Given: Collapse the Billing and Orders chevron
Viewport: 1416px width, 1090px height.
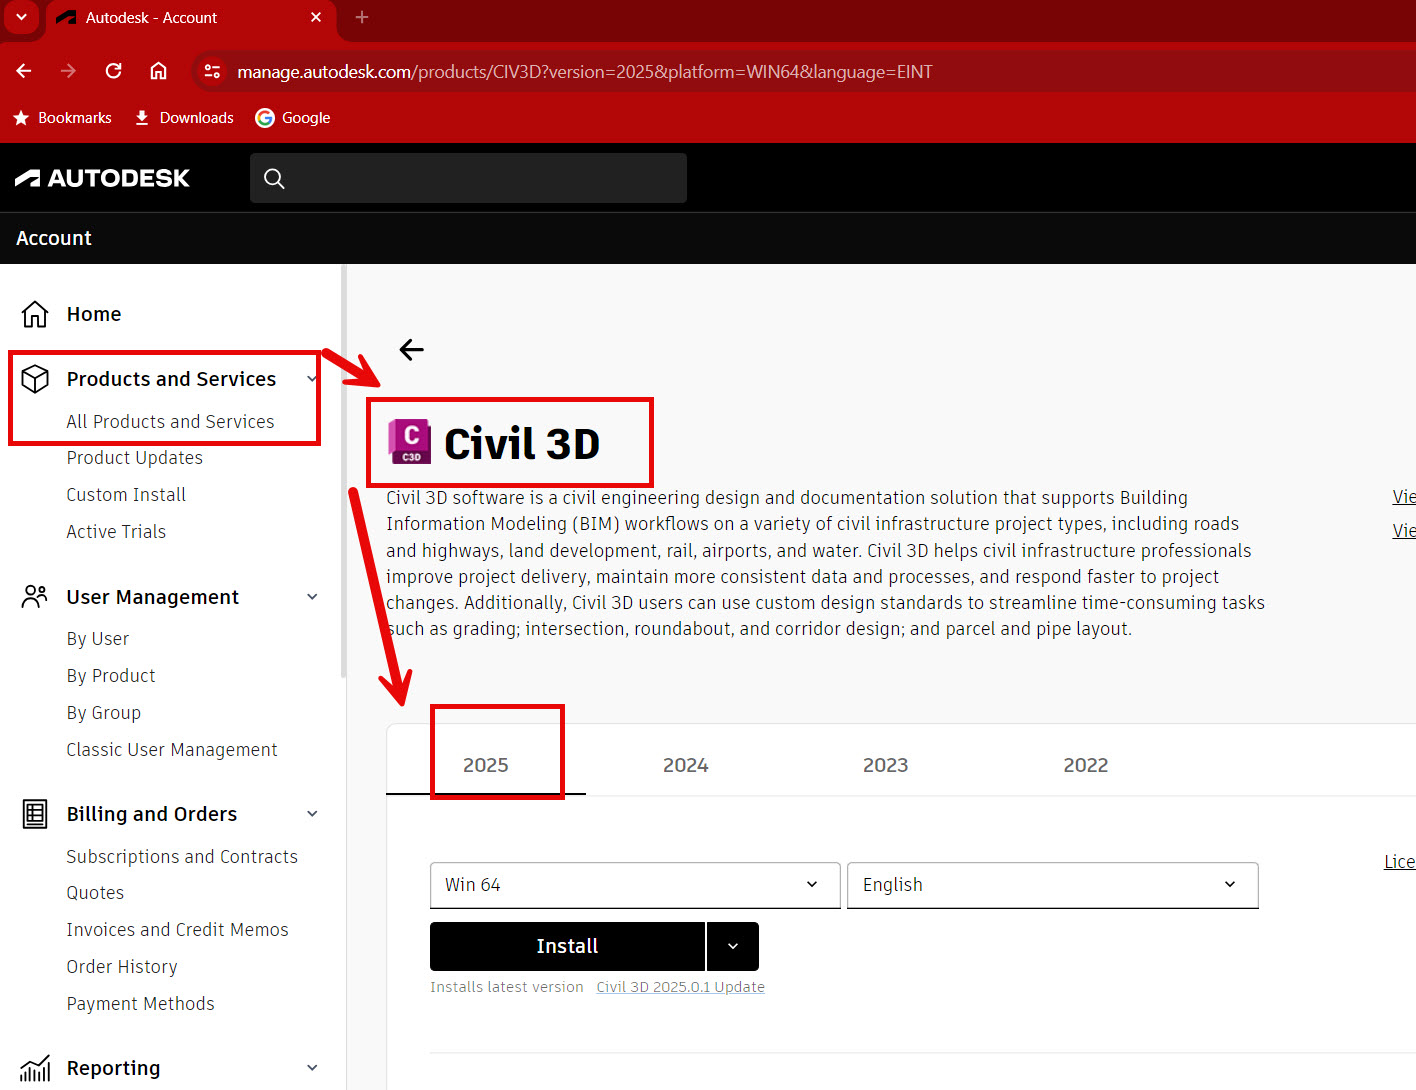Looking at the screenshot, I should (x=312, y=814).
